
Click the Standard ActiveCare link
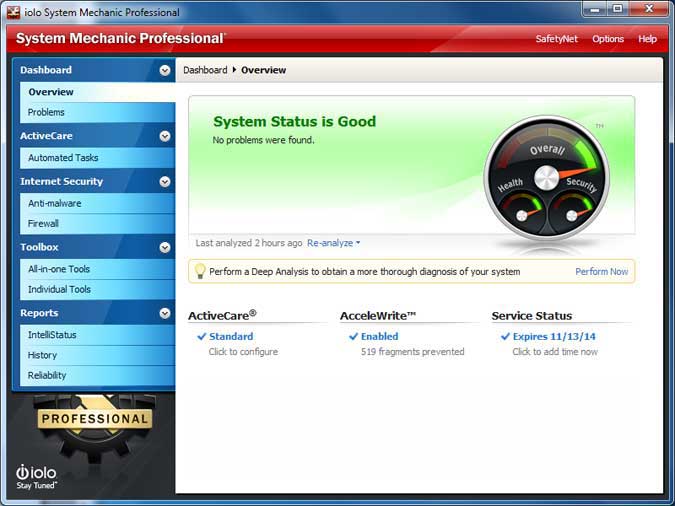click(231, 336)
